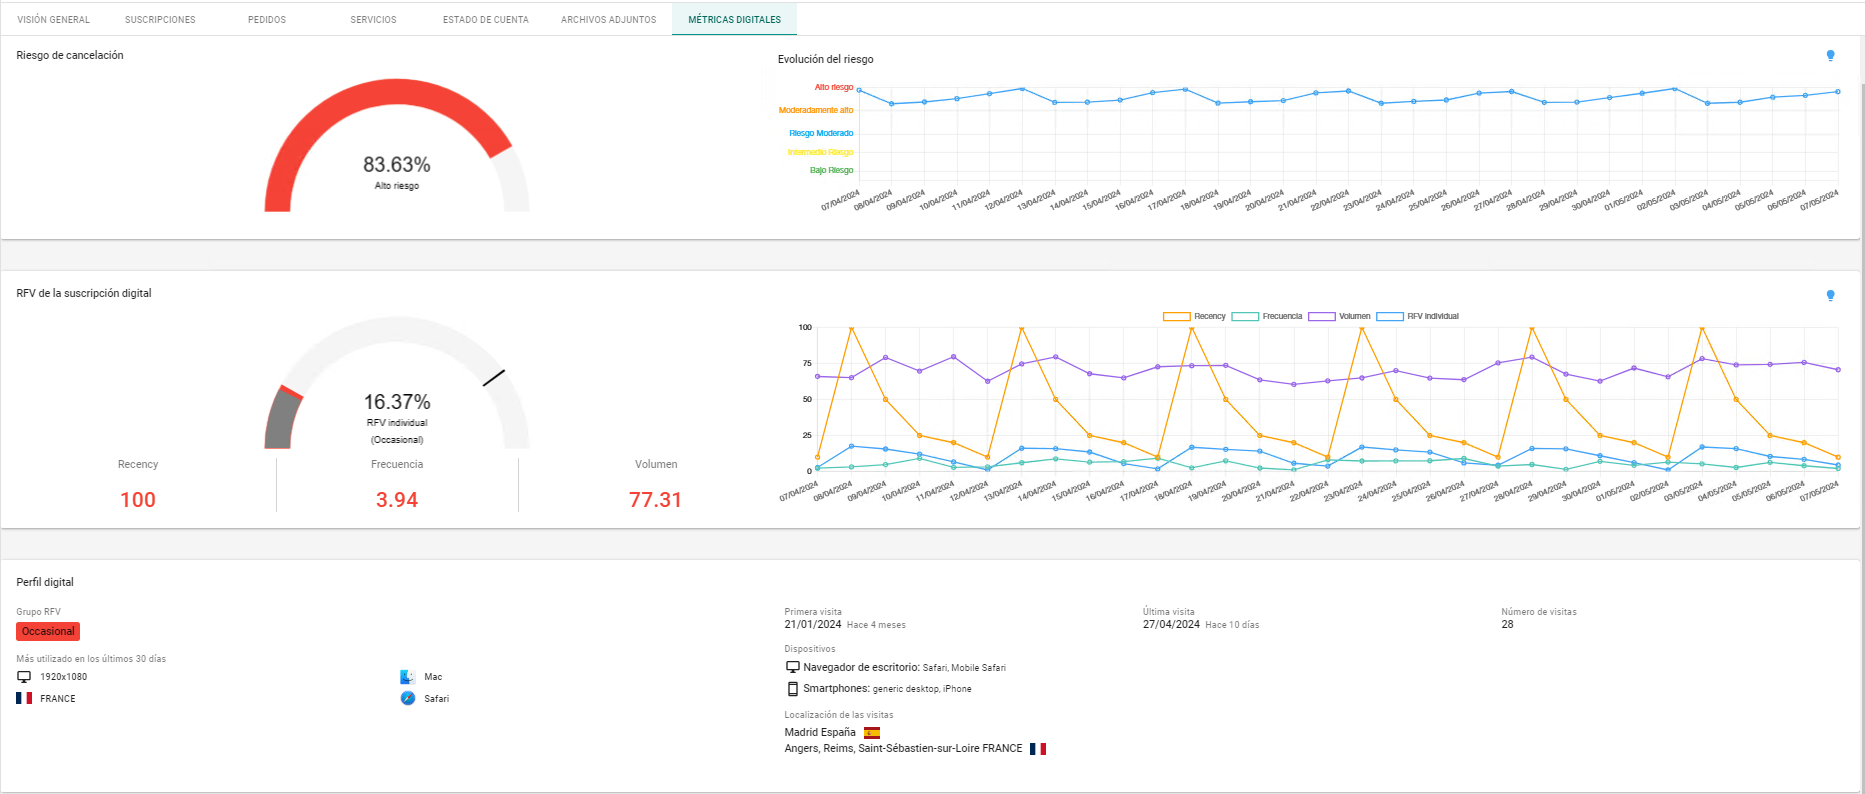Open the Suscripciones tab
The height and width of the screenshot is (794, 1865).
click(160, 20)
